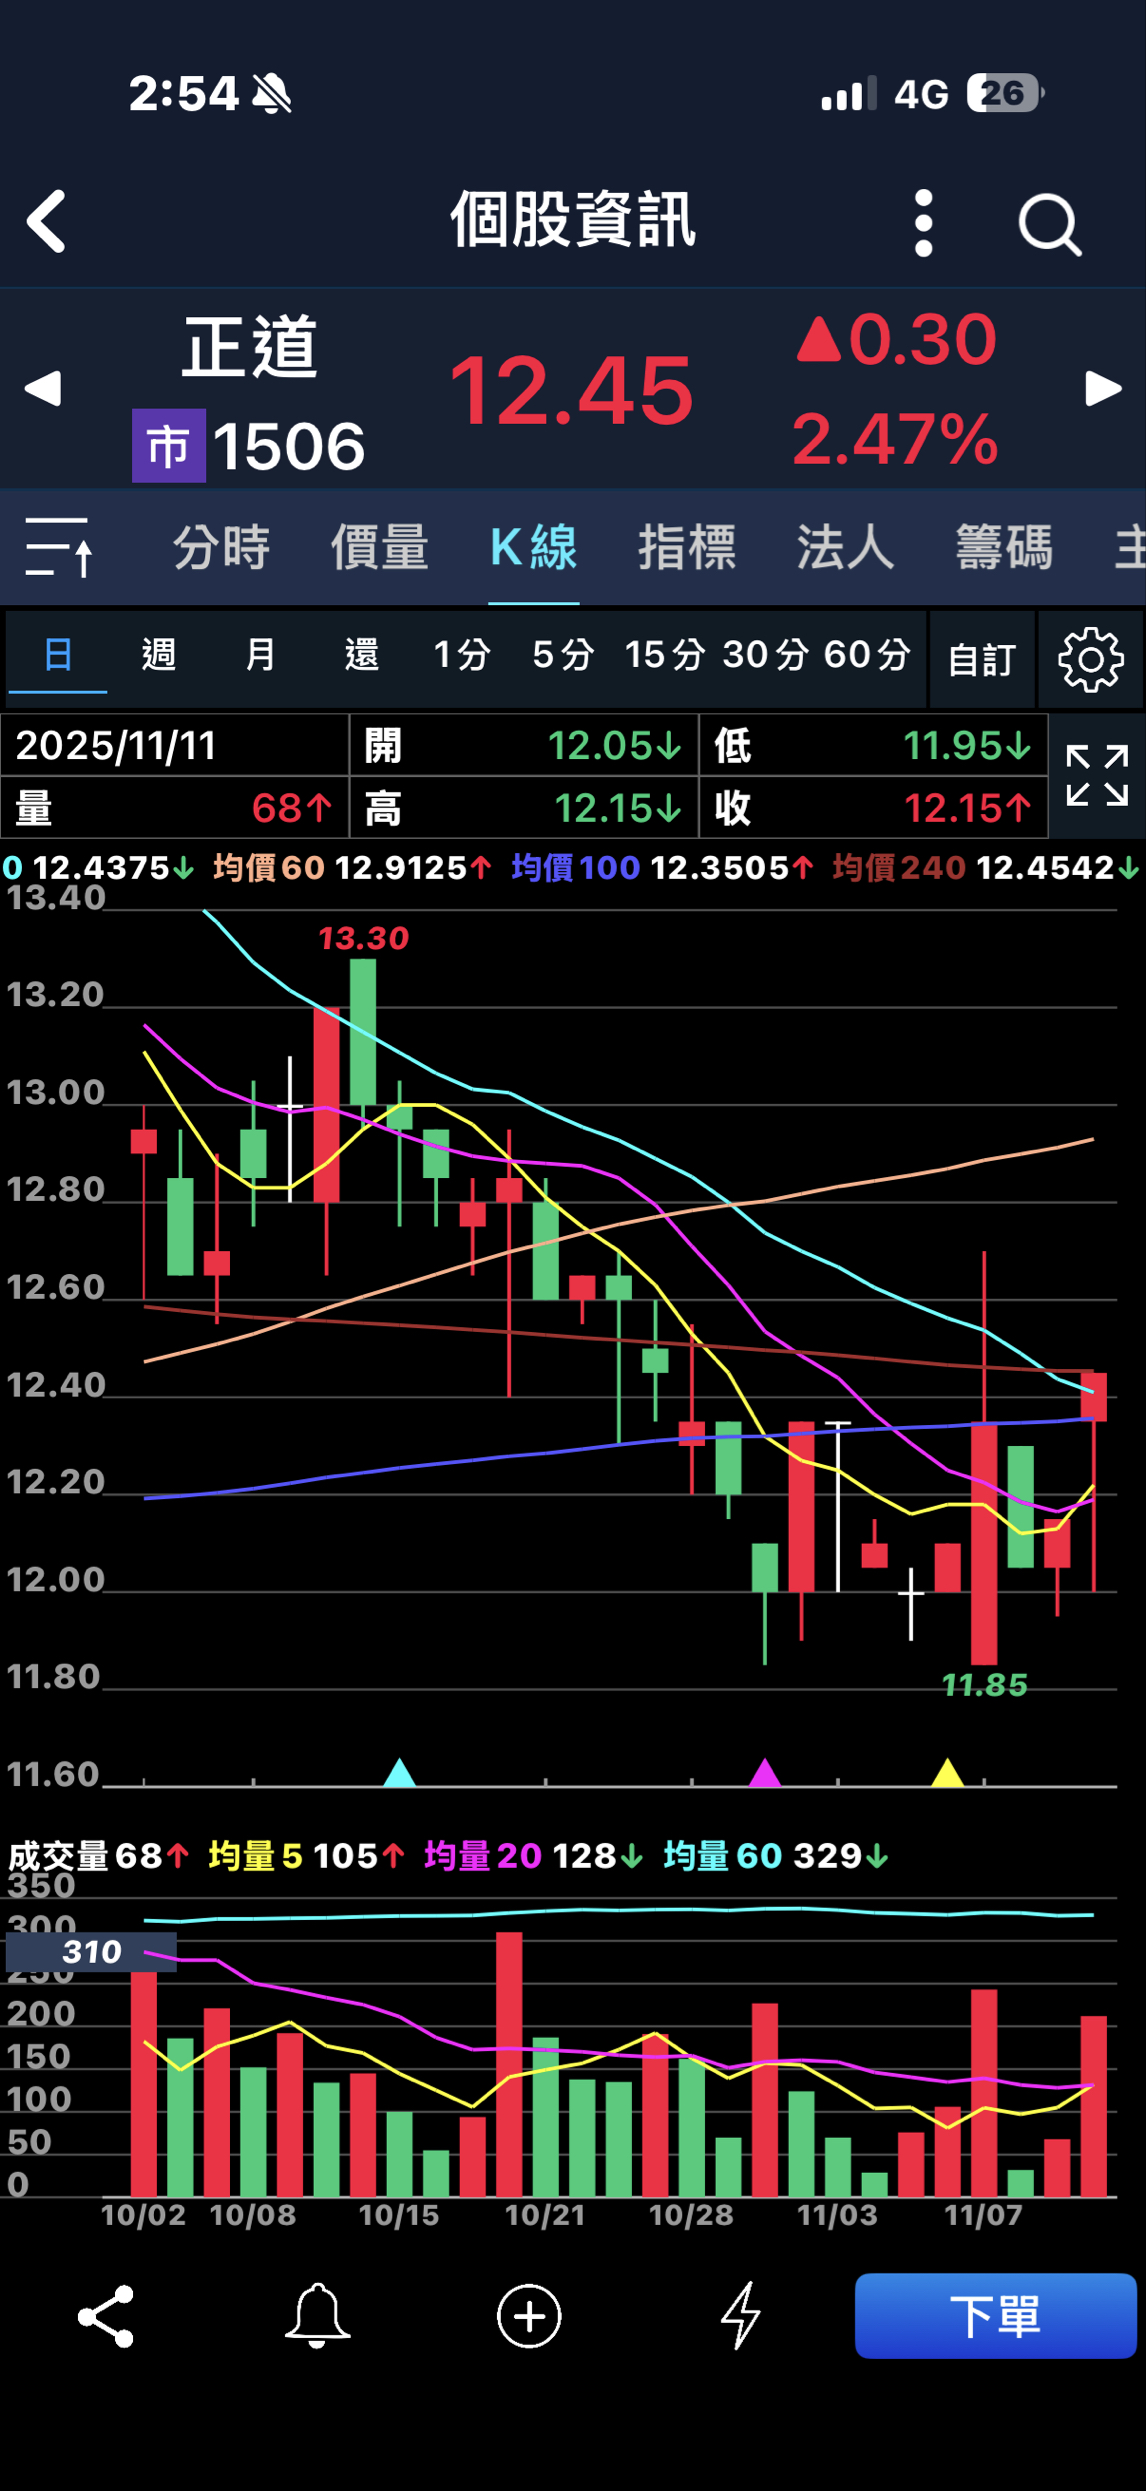This screenshot has width=1146, height=2491.
Task: Switch to the 分時 tab
Action: pyautogui.click(x=221, y=547)
